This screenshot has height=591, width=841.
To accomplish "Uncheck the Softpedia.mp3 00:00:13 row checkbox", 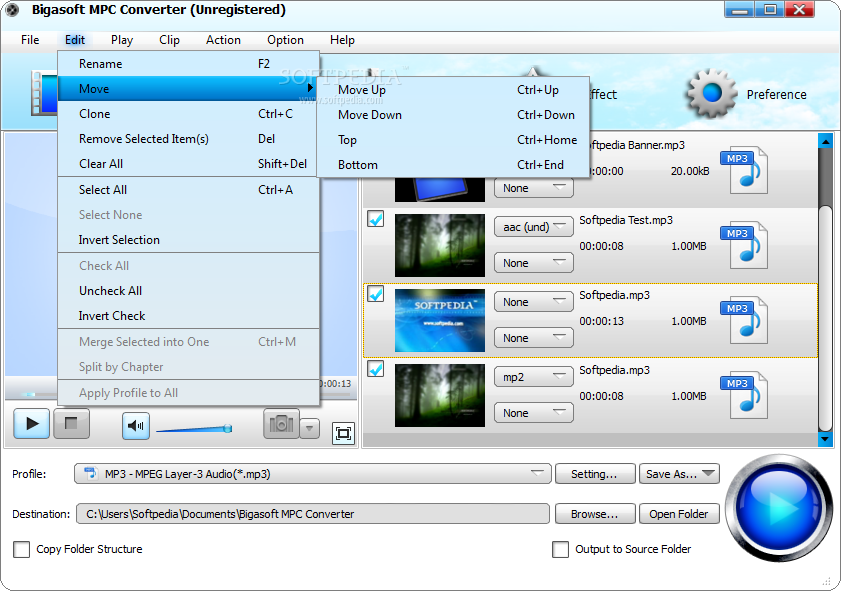I will [x=375, y=294].
